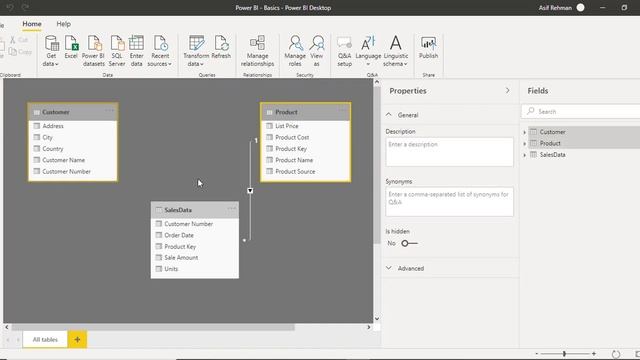The width and height of the screenshot is (640, 360).
Task: Click the zoom slider handle
Action: (x=564, y=354)
